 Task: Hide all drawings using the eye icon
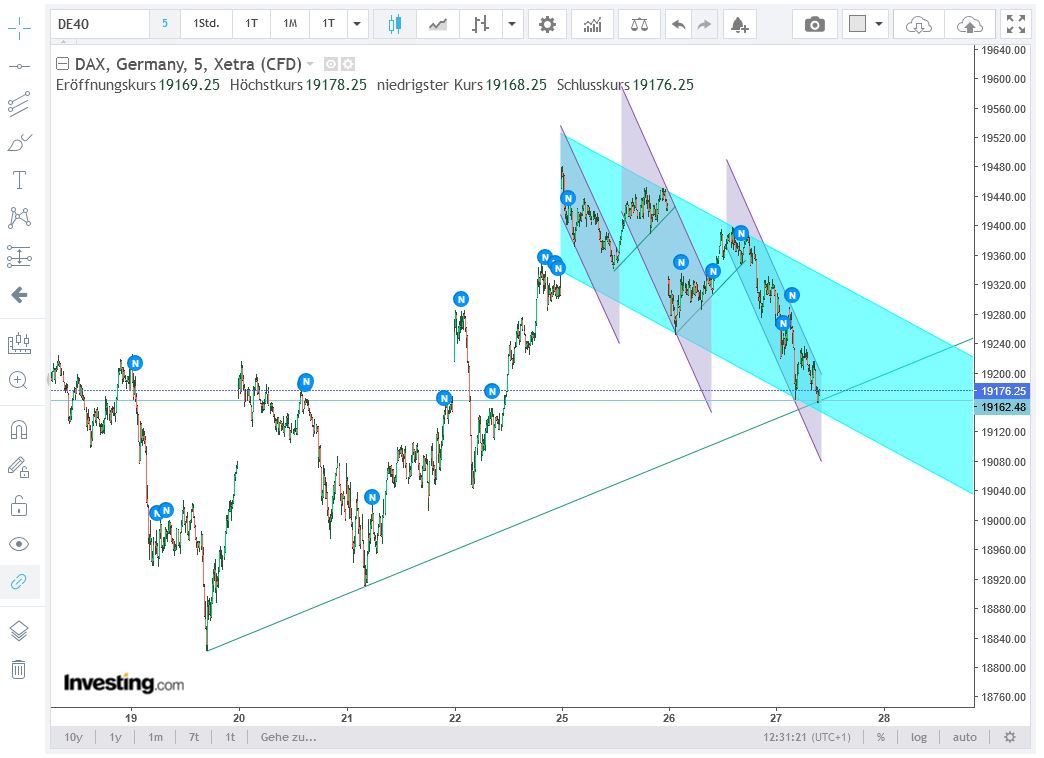(x=20, y=544)
